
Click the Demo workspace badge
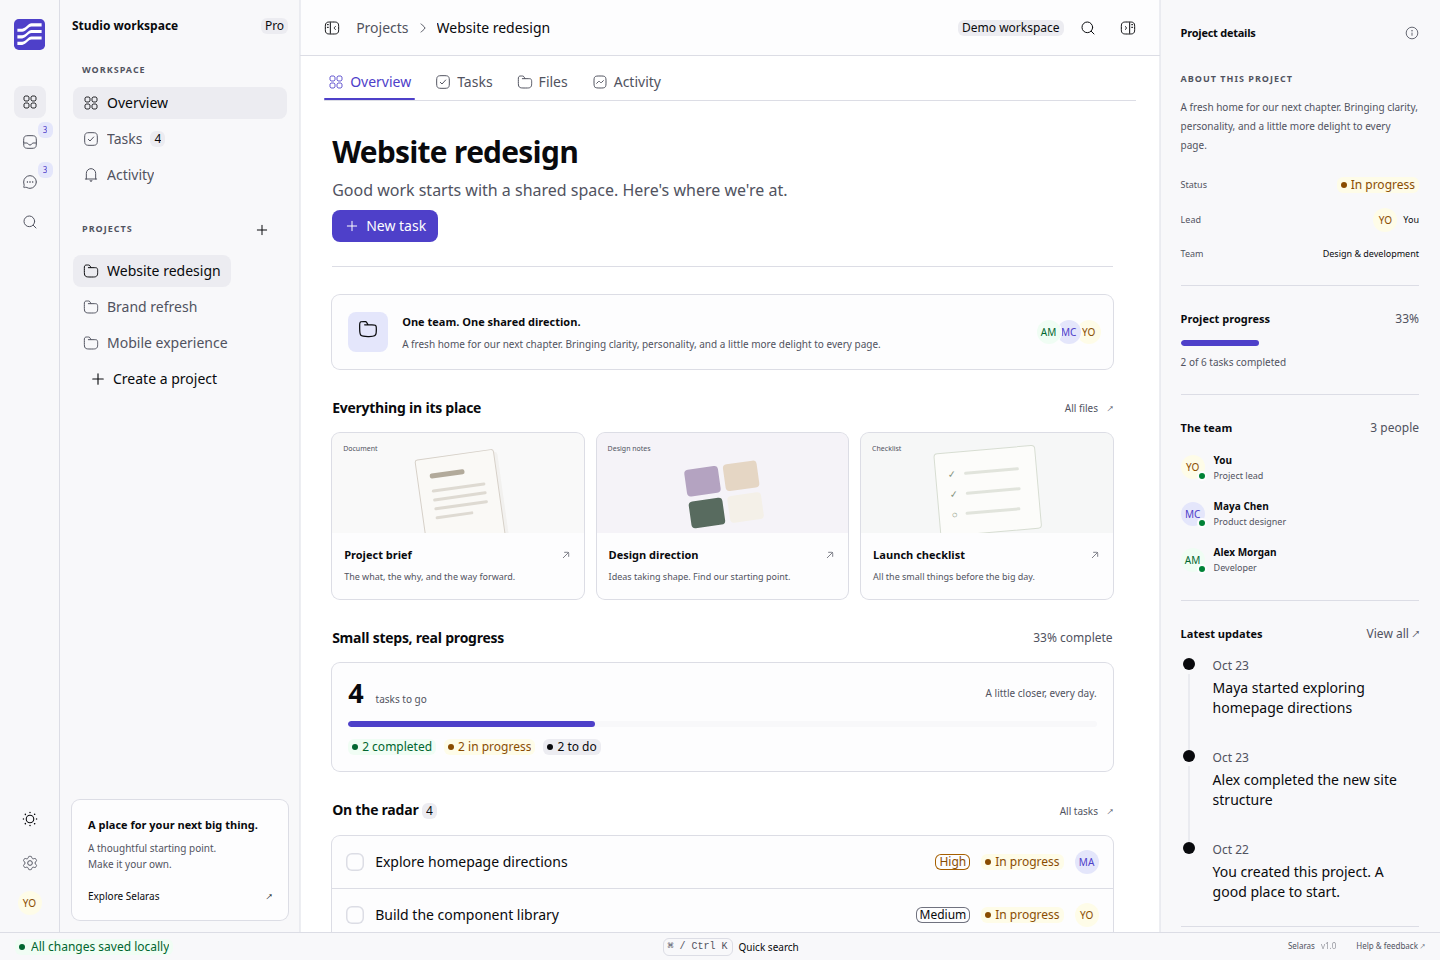click(x=1010, y=28)
